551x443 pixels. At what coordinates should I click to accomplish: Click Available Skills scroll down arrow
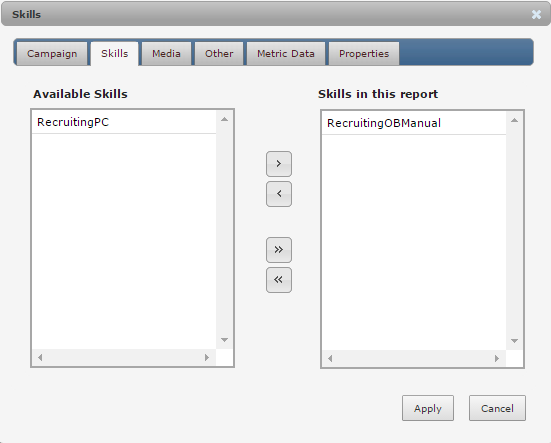pyautogui.click(x=225, y=340)
